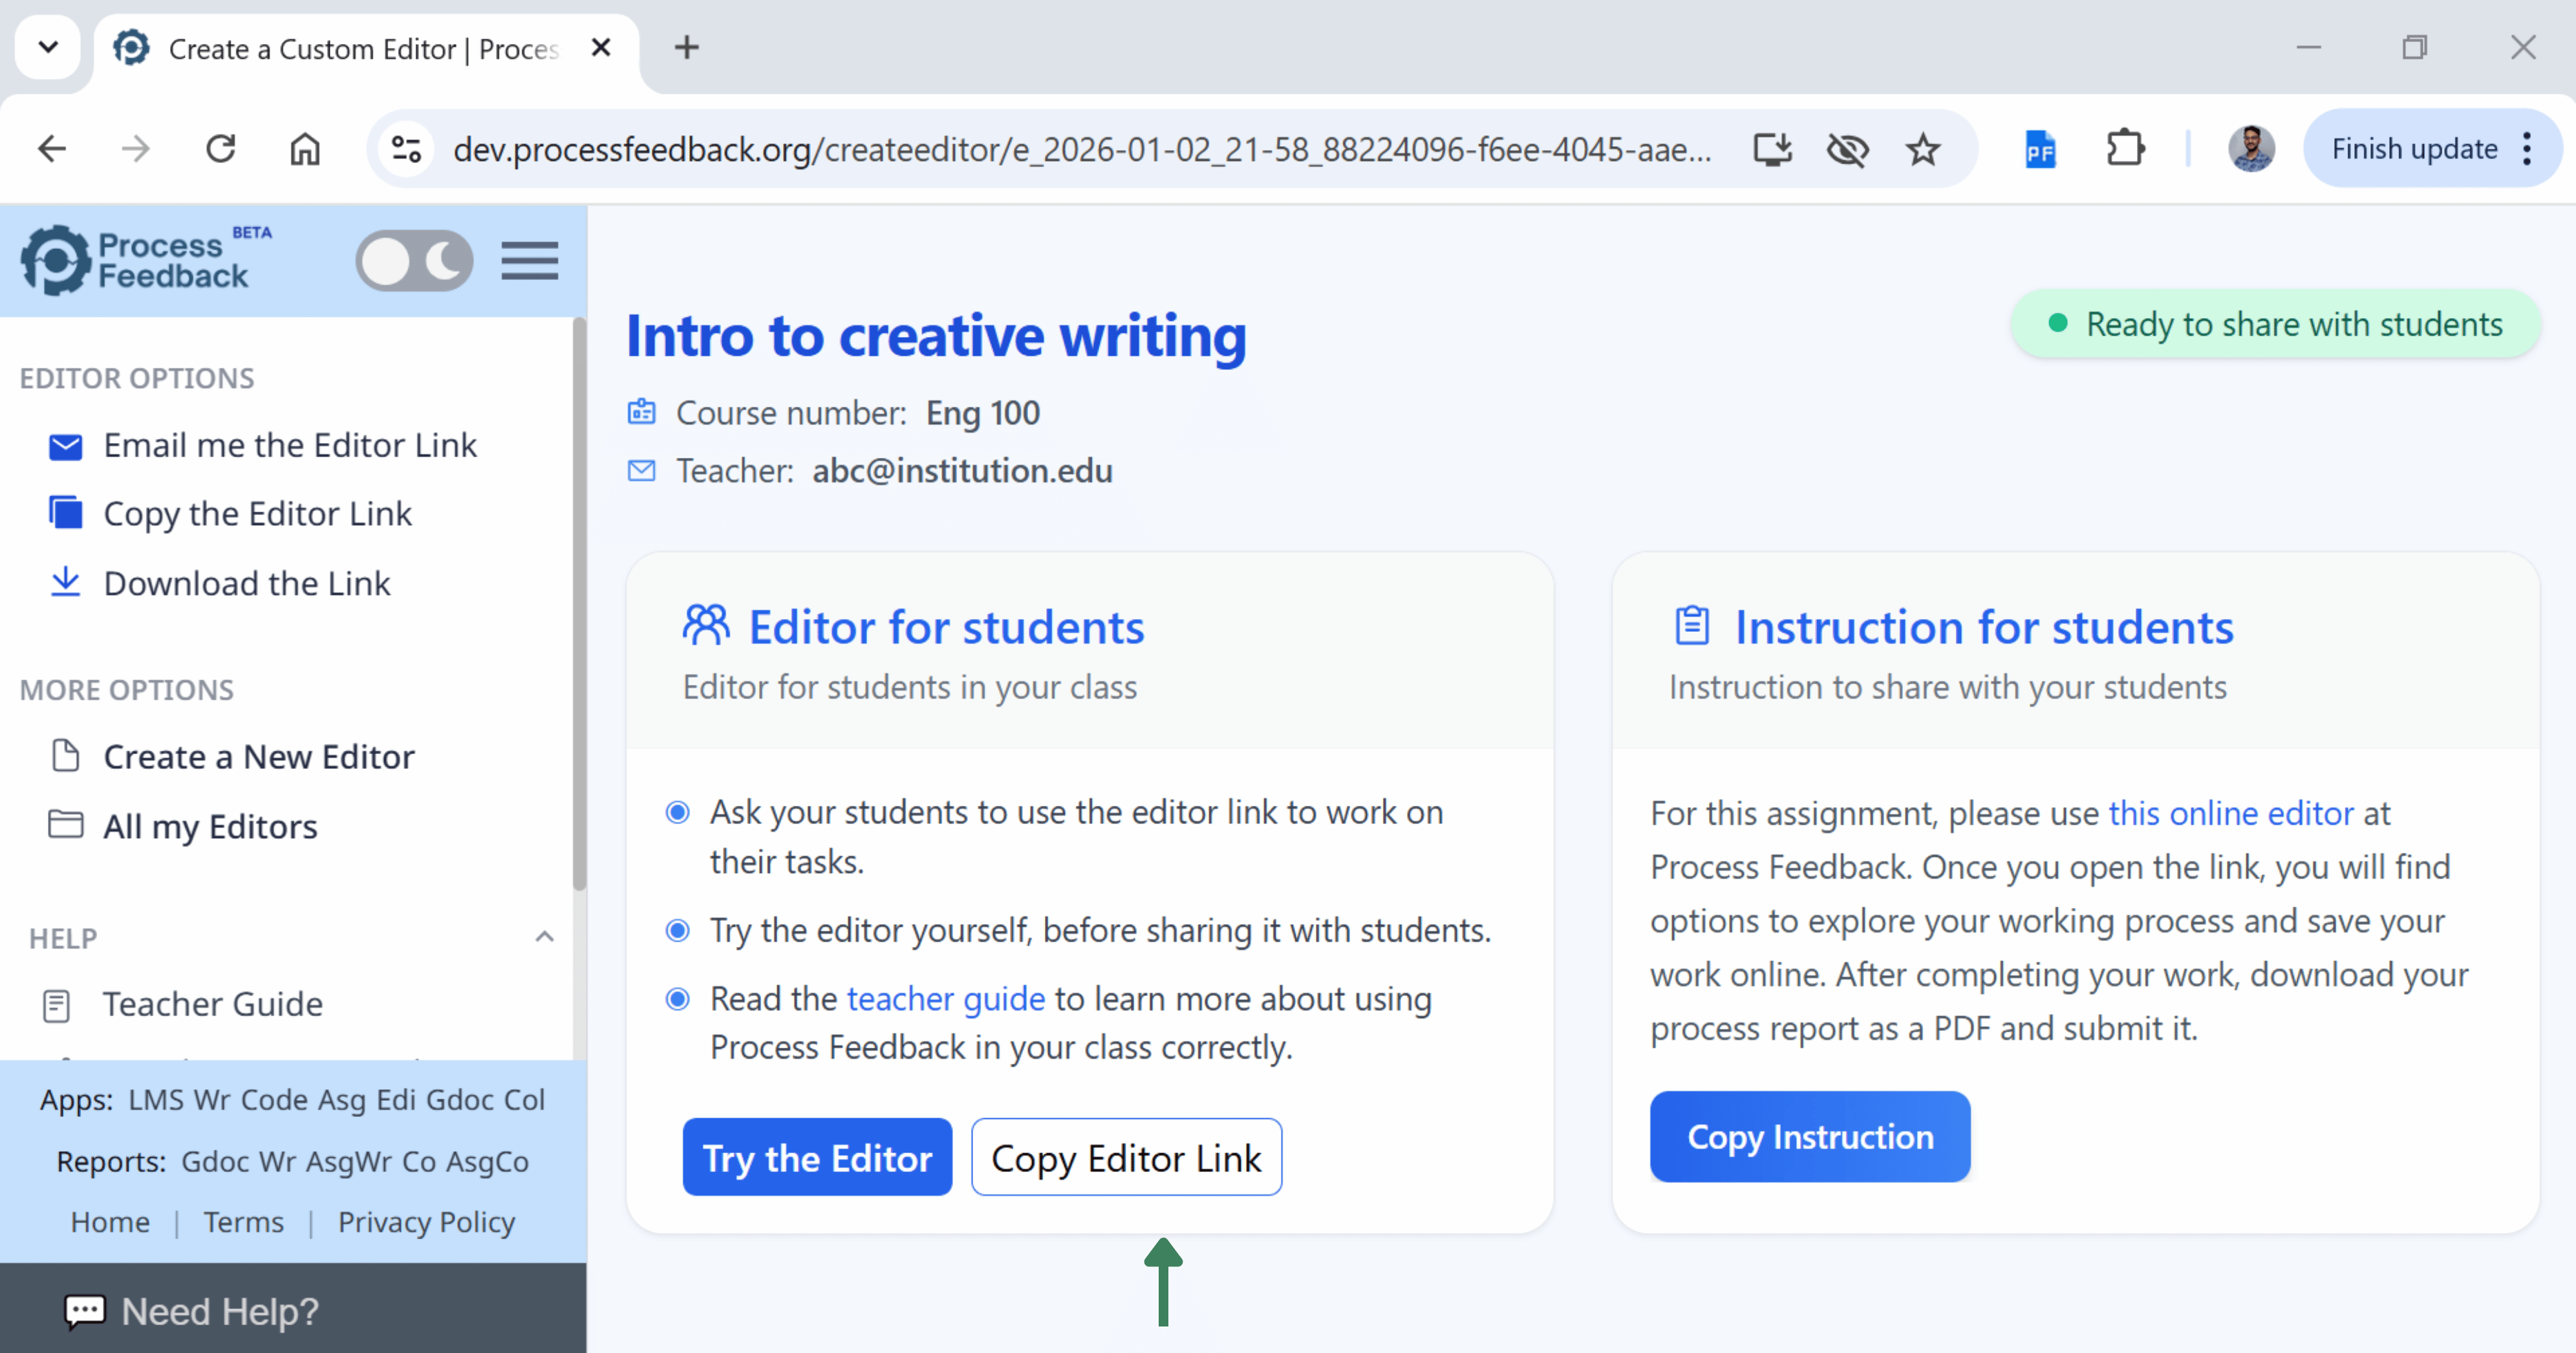
Task: Click the Copy Editor Link button
Action: click(x=1126, y=1157)
